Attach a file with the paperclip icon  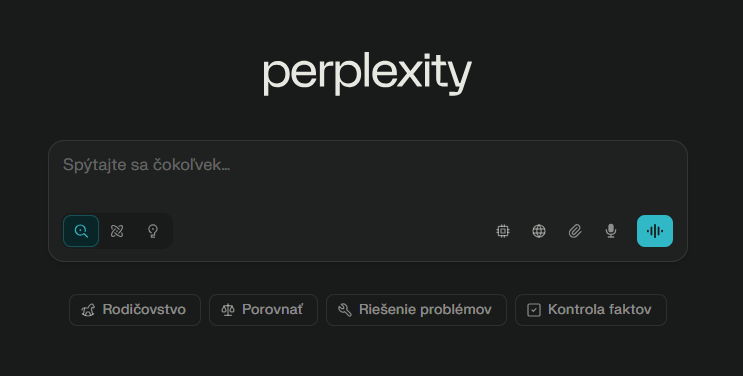click(575, 231)
